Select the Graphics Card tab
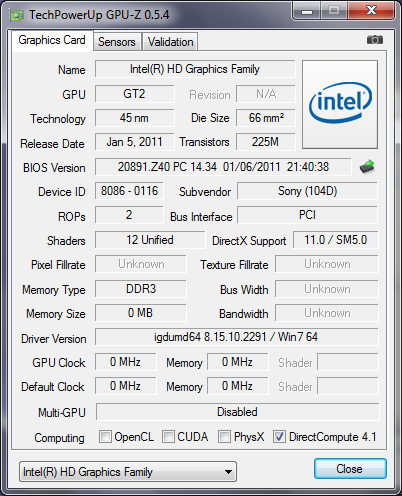402x496 pixels. (52, 40)
